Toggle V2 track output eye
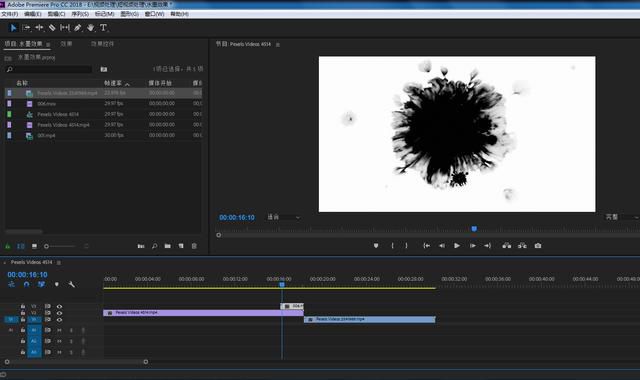This screenshot has width=640, height=380. [x=60, y=313]
